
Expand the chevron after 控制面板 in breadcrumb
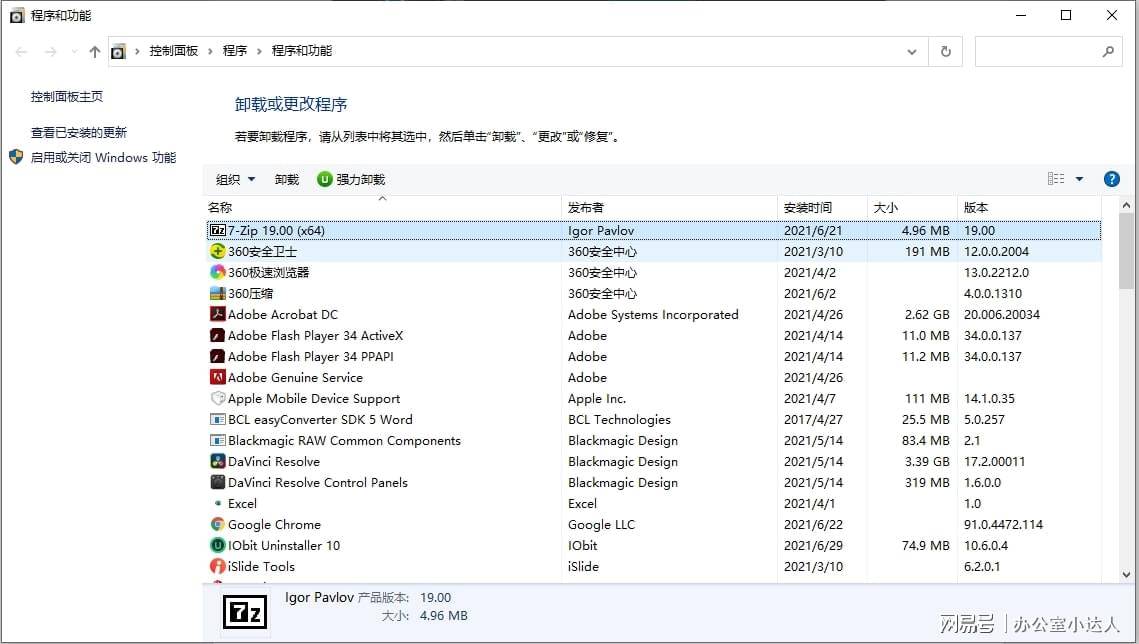coord(210,52)
